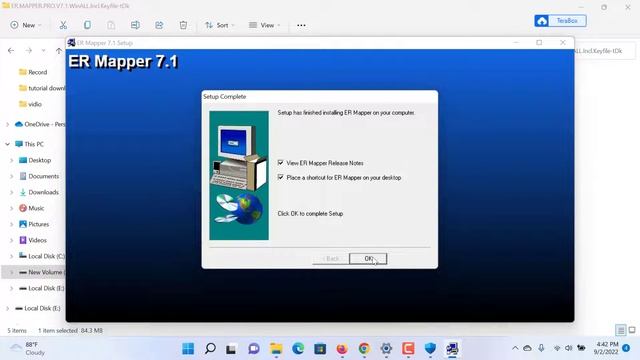Switch to details view layout icon
The height and width of the screenshot is (360, 640).
621,330
